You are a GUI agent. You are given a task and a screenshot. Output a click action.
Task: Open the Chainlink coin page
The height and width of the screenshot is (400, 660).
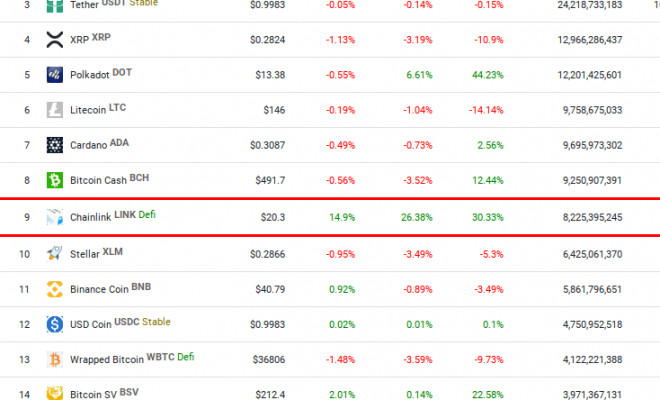click(90, 217)
